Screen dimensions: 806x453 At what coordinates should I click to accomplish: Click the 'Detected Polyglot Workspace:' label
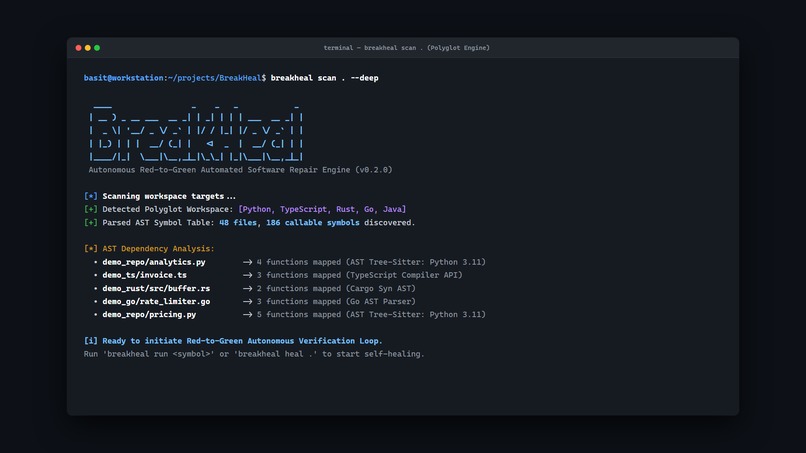point(168,209)
